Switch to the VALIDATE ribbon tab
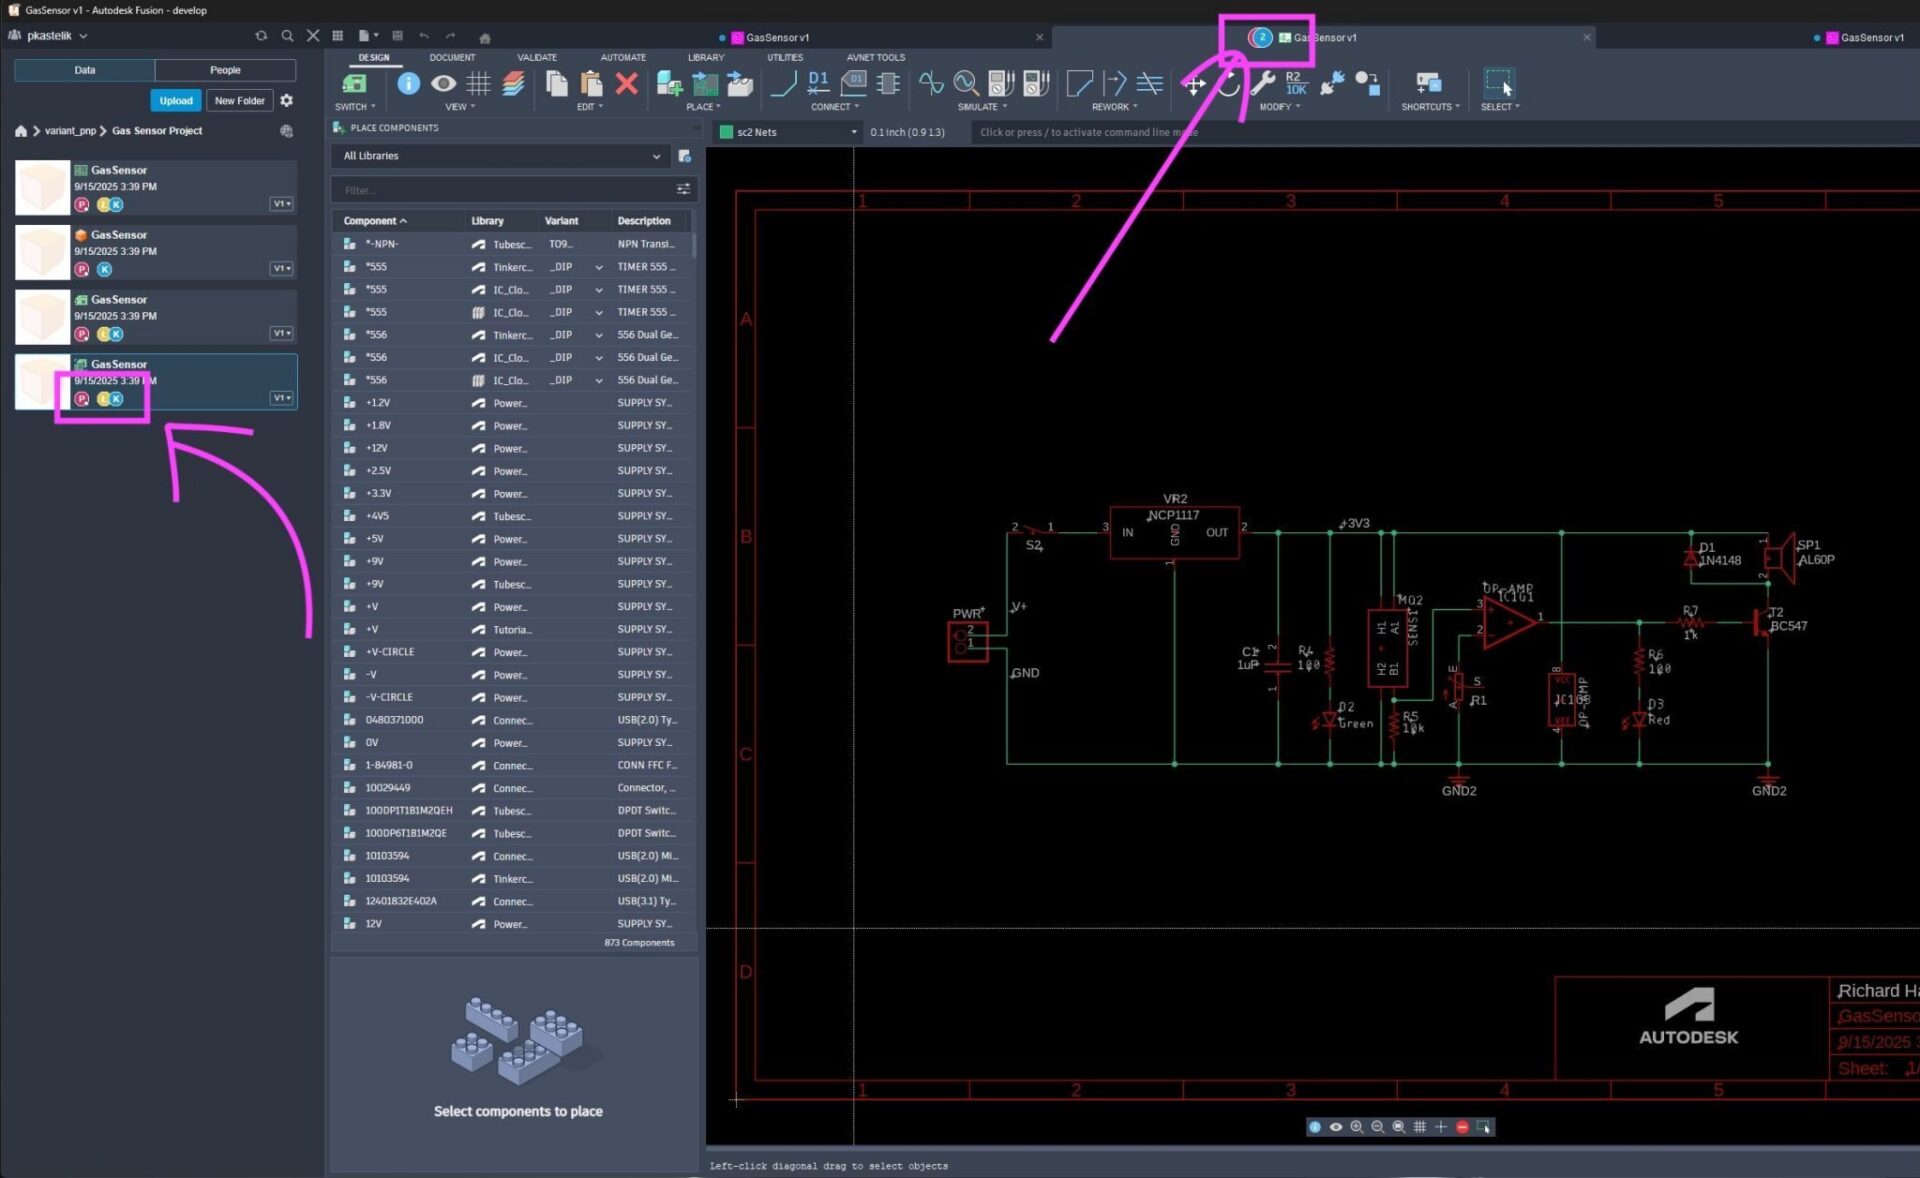Image resolution: width=1920 pixels, height=1178 pixels. point(537,57)
